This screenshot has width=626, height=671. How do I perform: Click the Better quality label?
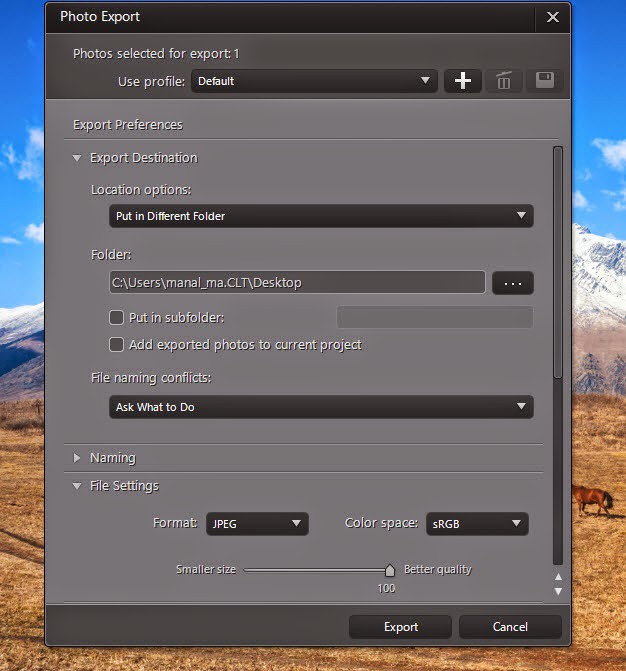(438, 570)
